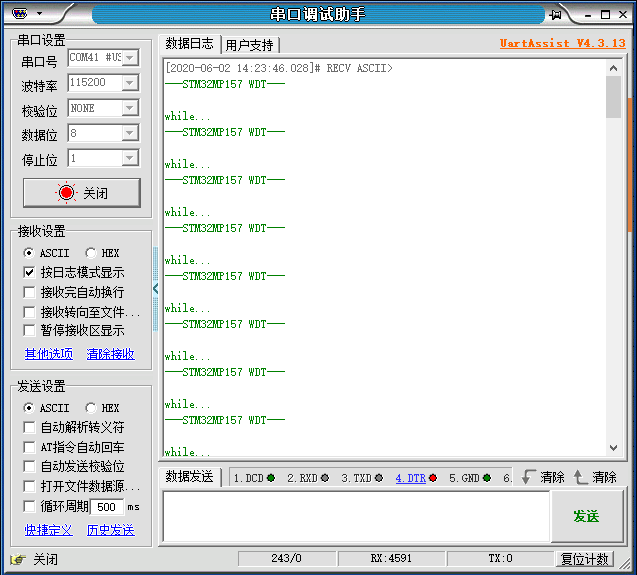Clear log with the up-arrow 清除
Viewport: 637px width, 575px height.
(595, 477)
